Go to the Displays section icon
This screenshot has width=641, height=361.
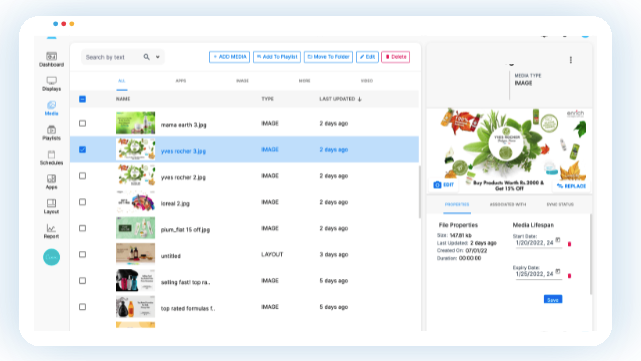tap(52, 81)
